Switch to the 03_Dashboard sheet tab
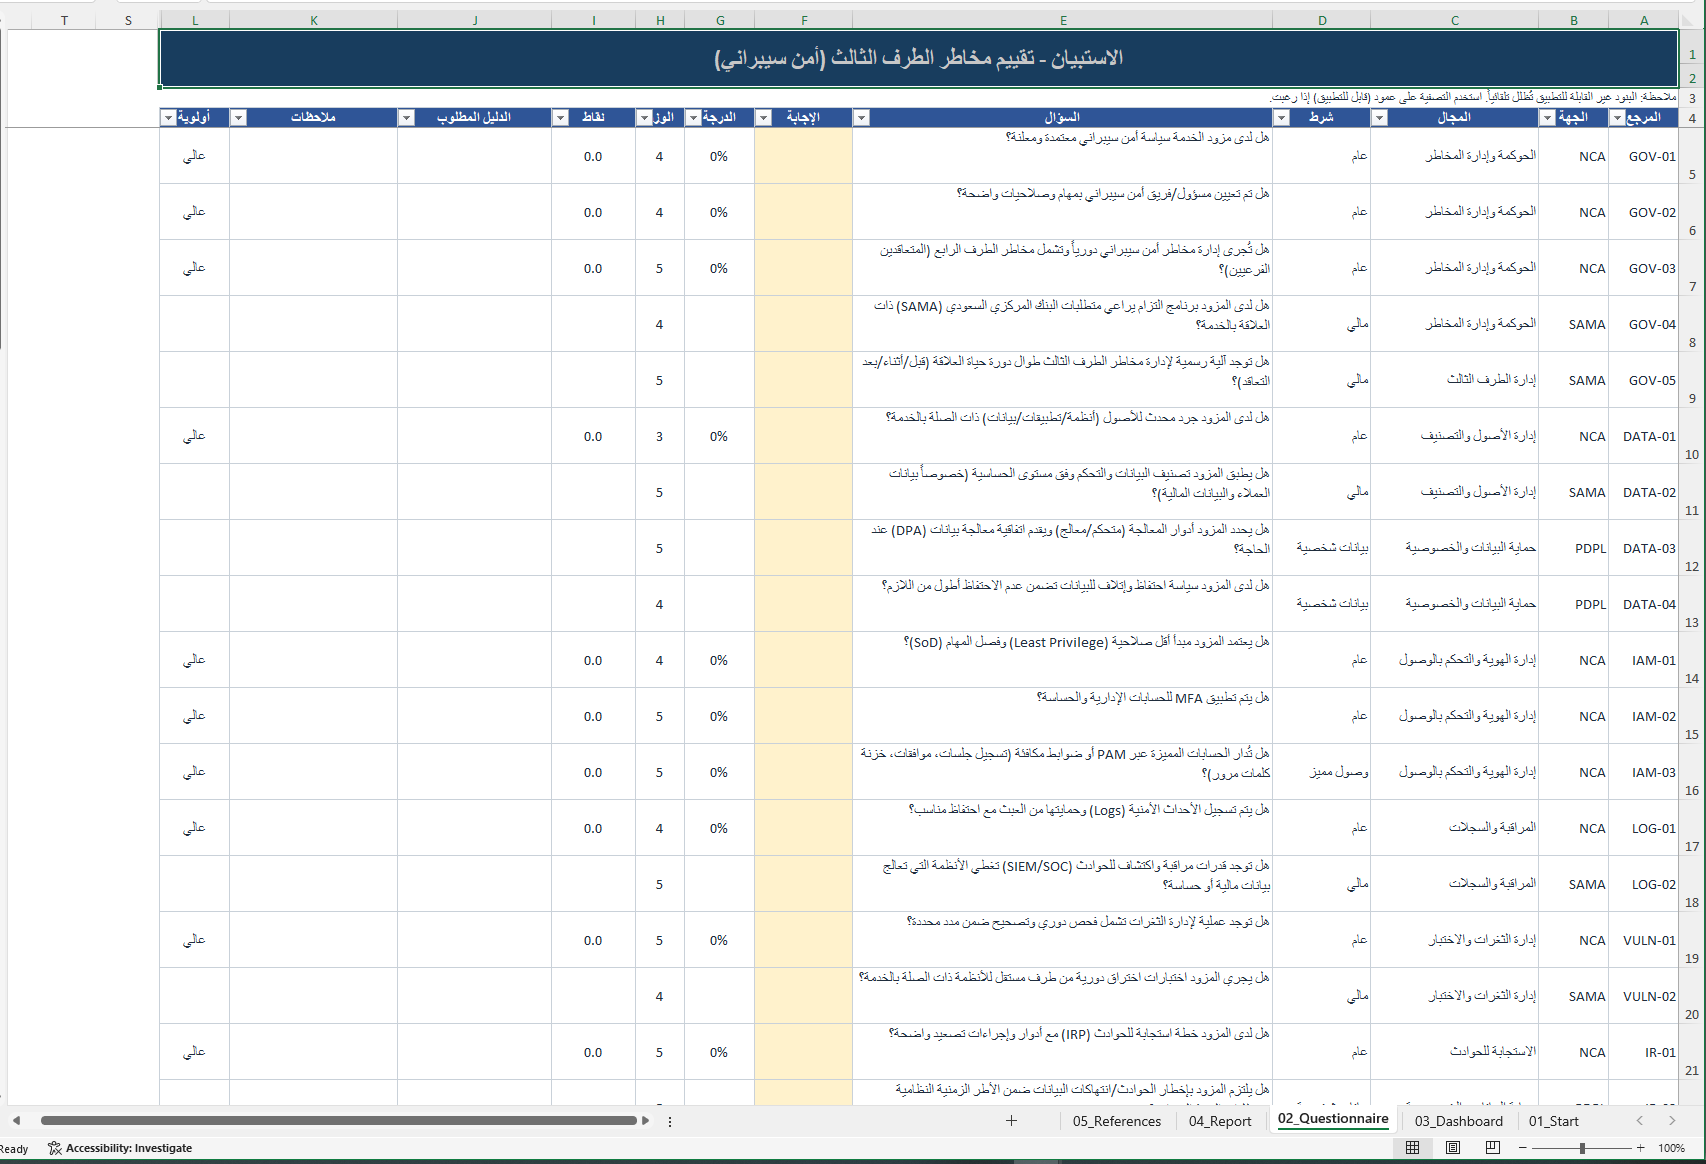The width and height of the screenshot is (1706, 1164). click(1458, 1121)
